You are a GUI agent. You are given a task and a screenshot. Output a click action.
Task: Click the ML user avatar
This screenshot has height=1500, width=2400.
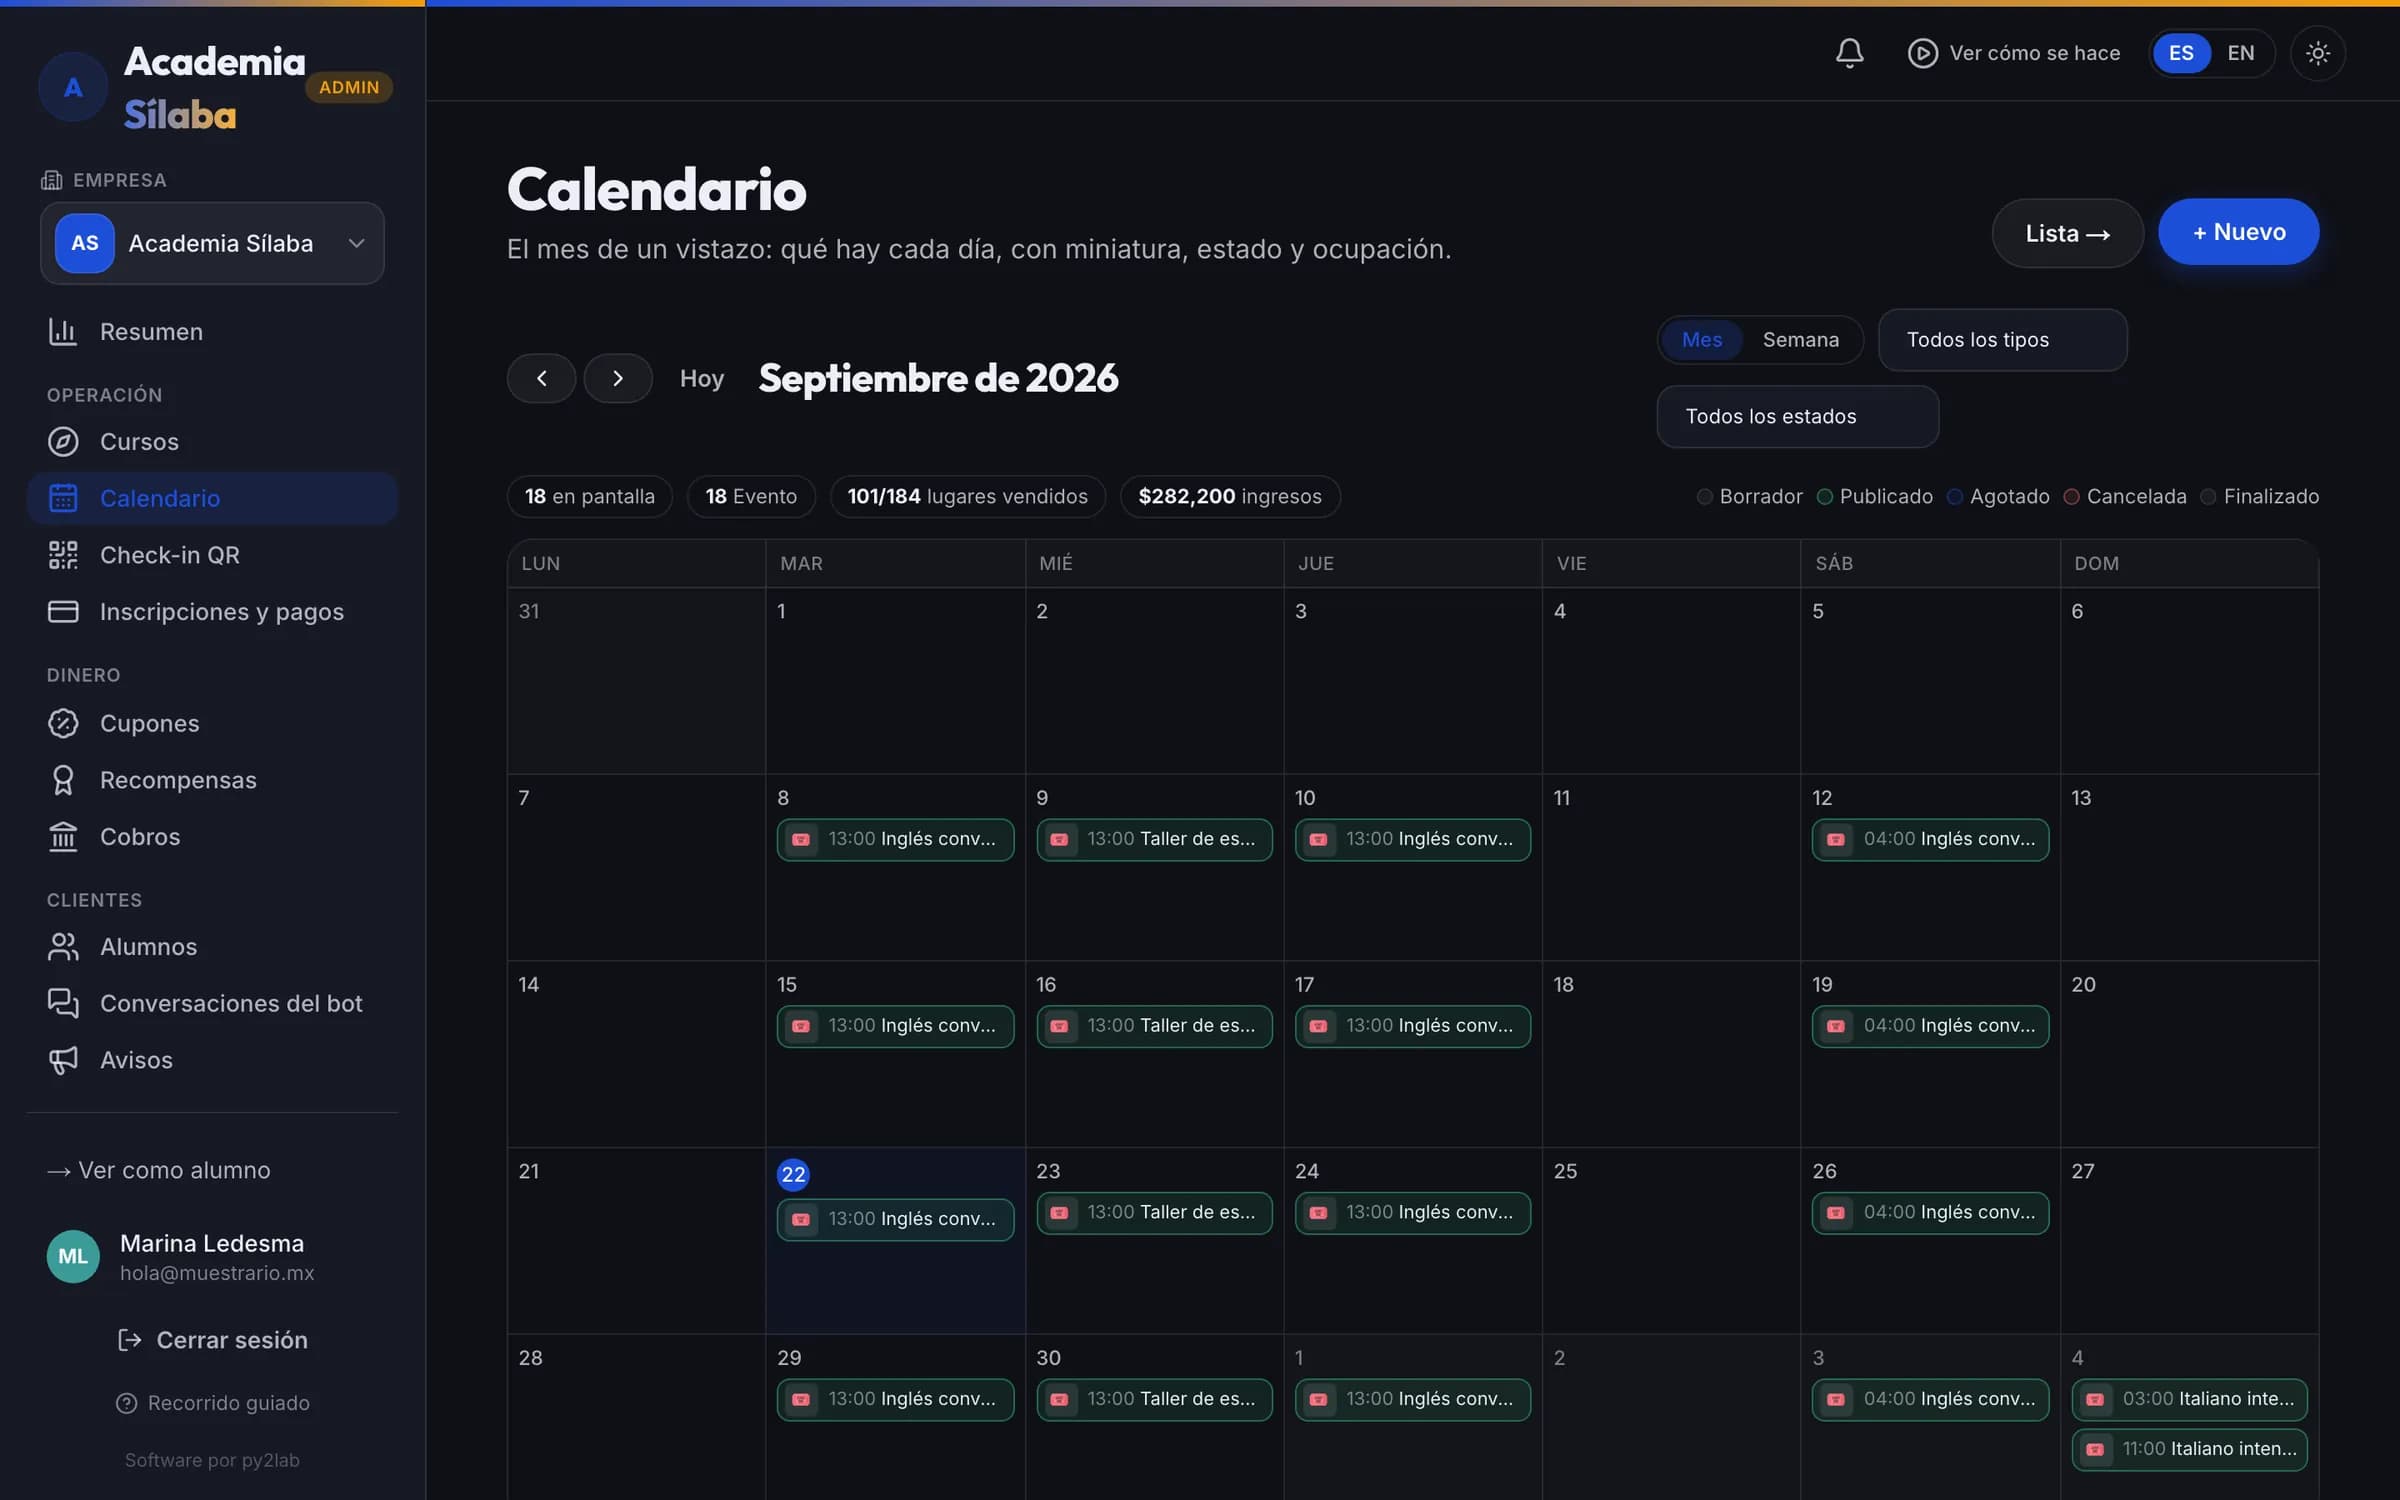[x=73, y=1256]
